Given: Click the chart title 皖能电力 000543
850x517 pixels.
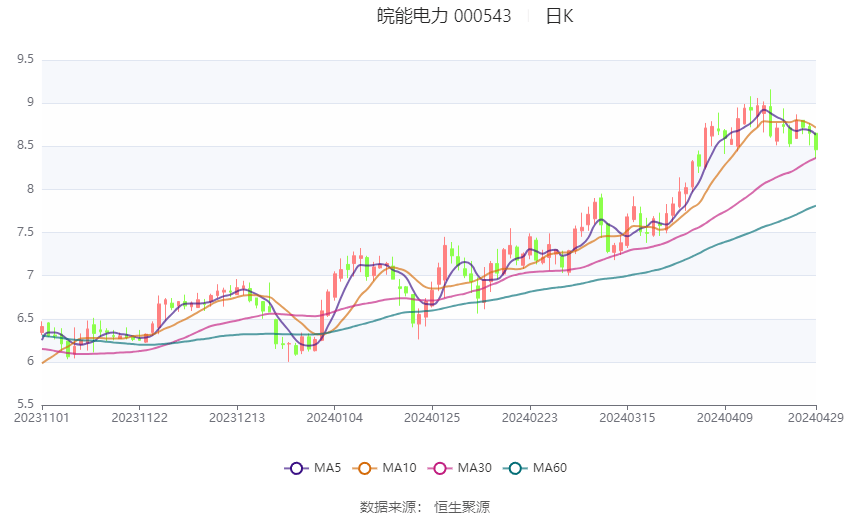Looking at the screenshot, I should pos(444,16).
